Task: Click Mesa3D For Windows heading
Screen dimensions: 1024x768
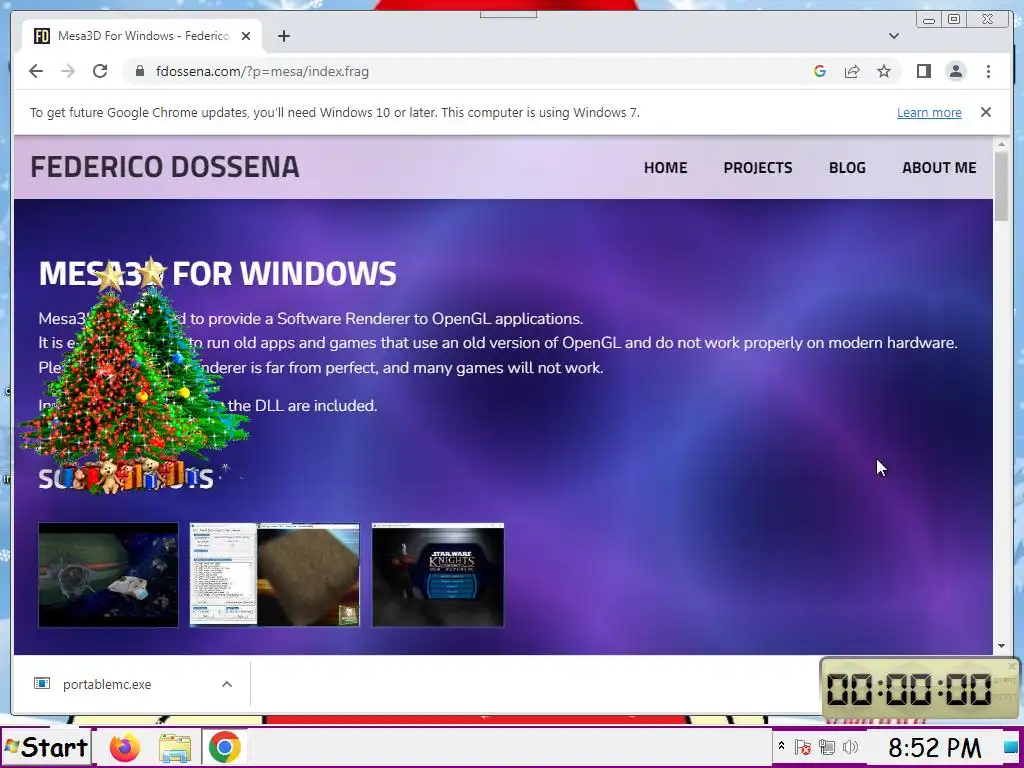Action: pyautogui.click(x=217, y=274)
